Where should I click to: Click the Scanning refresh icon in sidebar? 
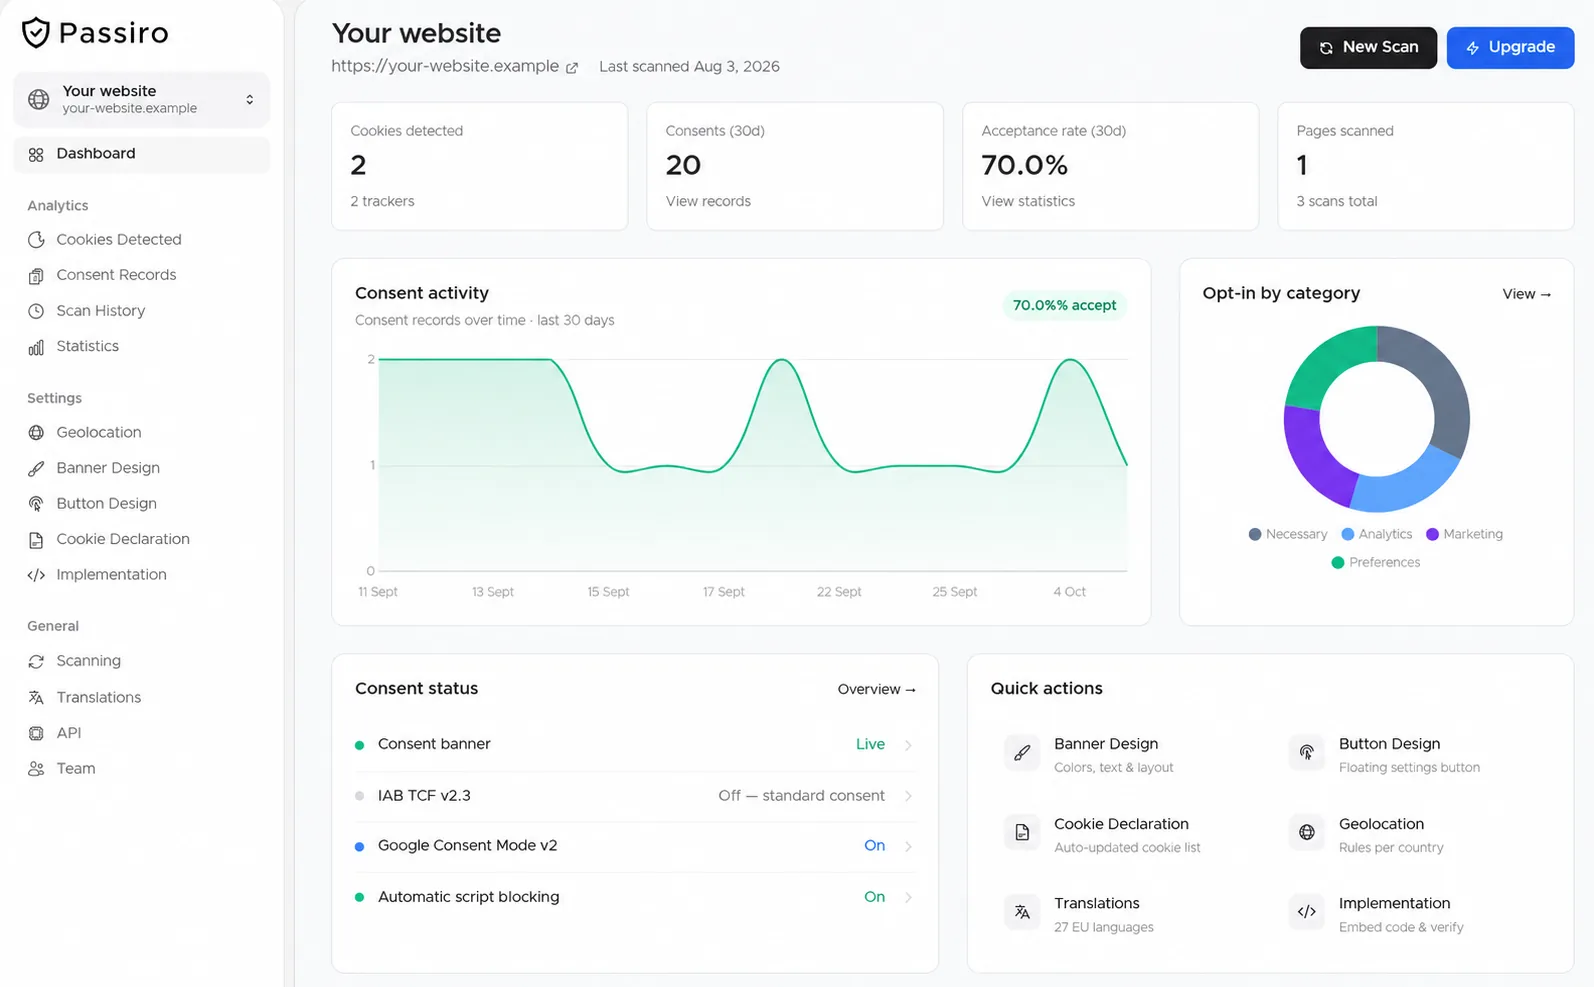[36, 661]
